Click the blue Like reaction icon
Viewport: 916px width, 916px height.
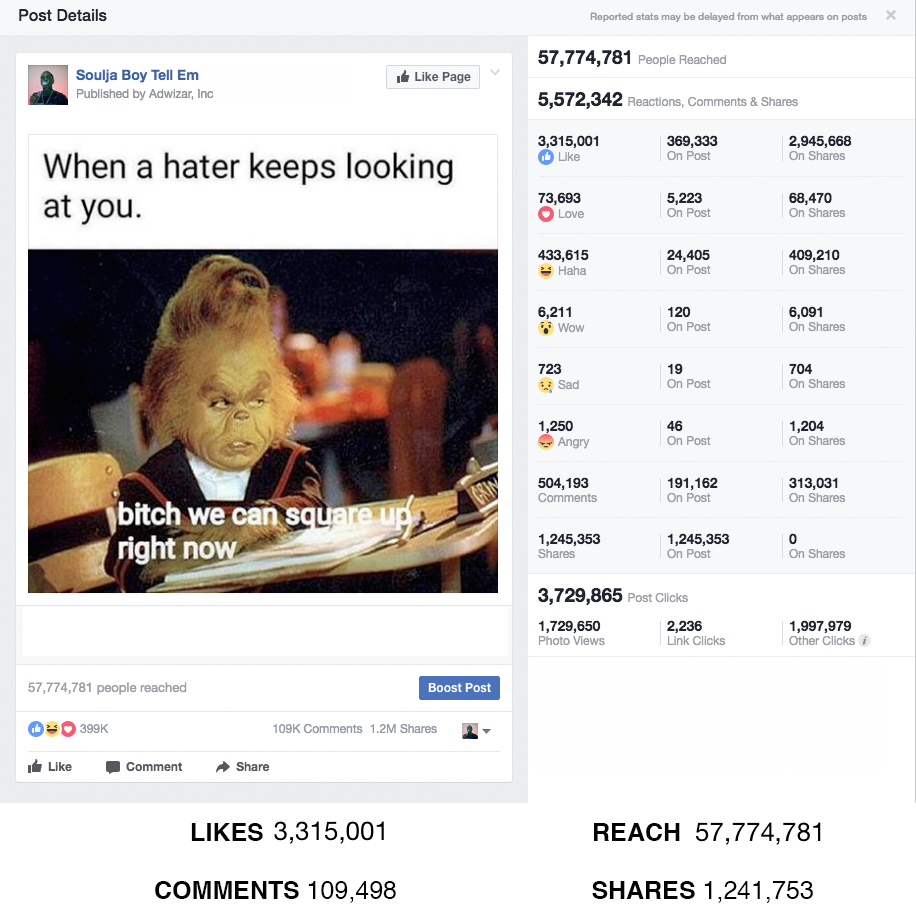pyautogui.click(x=546, y=157)
